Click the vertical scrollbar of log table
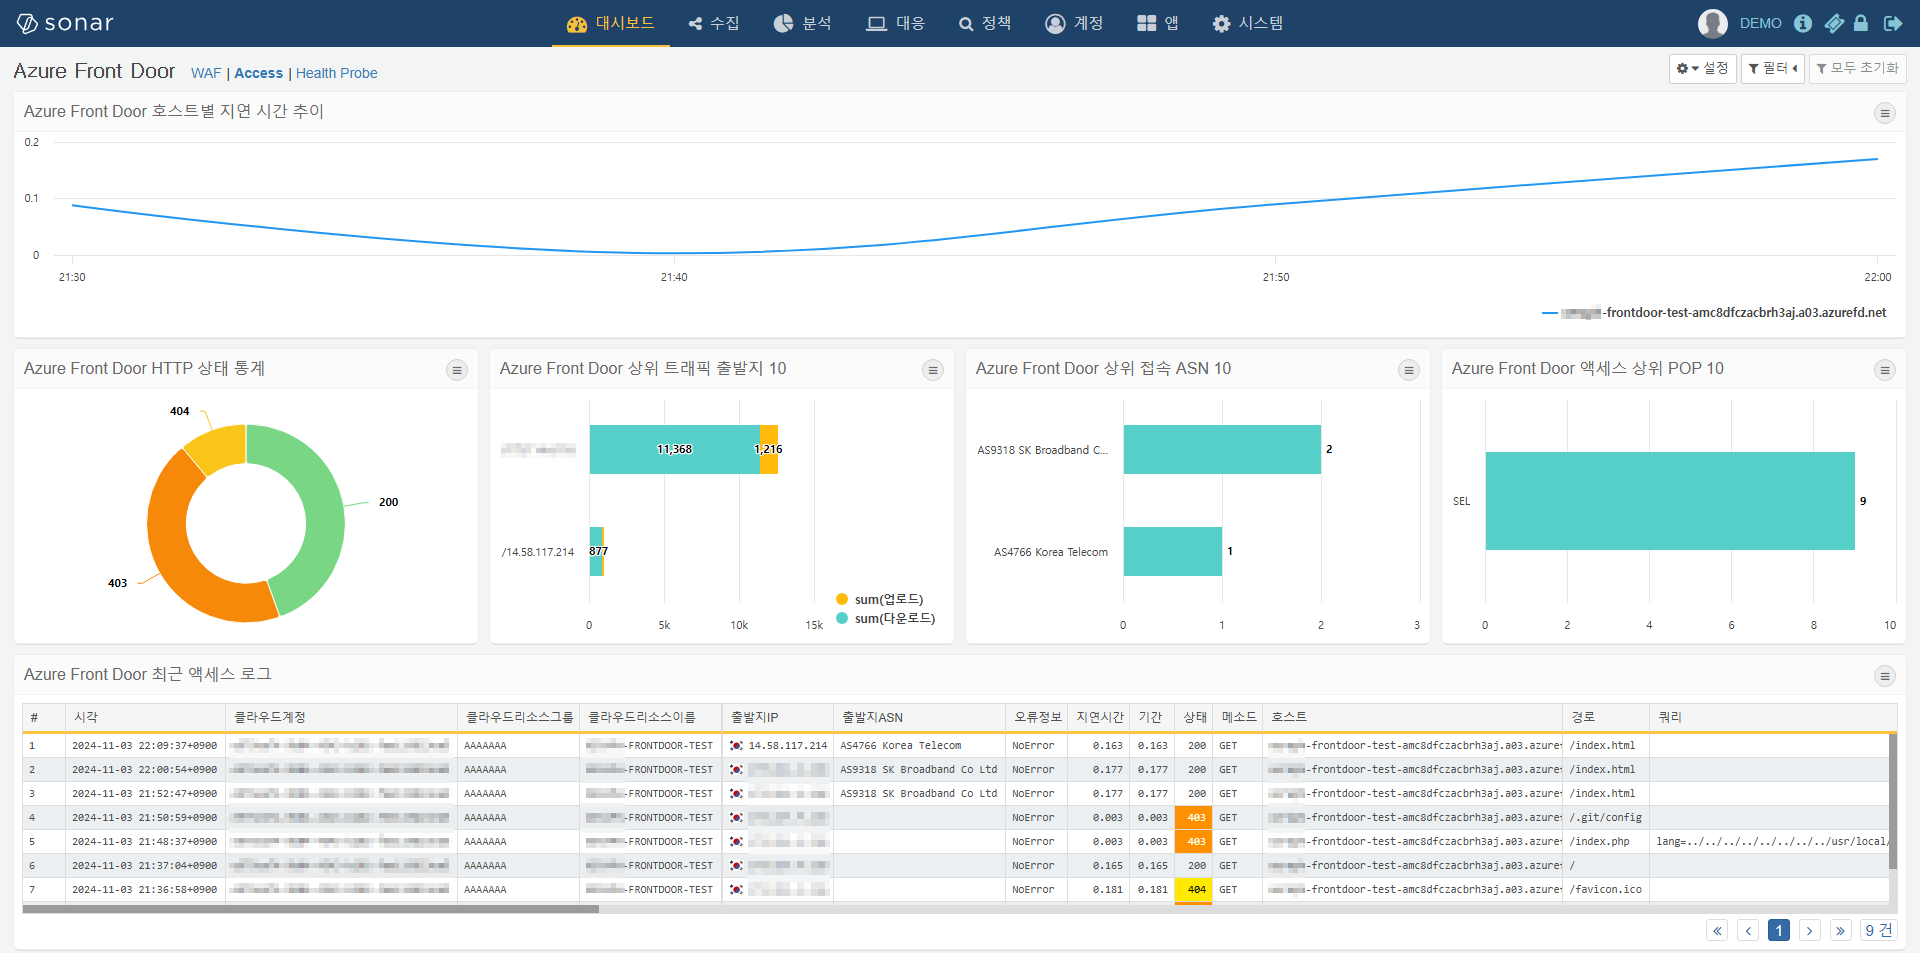Screen dimensions: 1920x953 (1892, 803)
